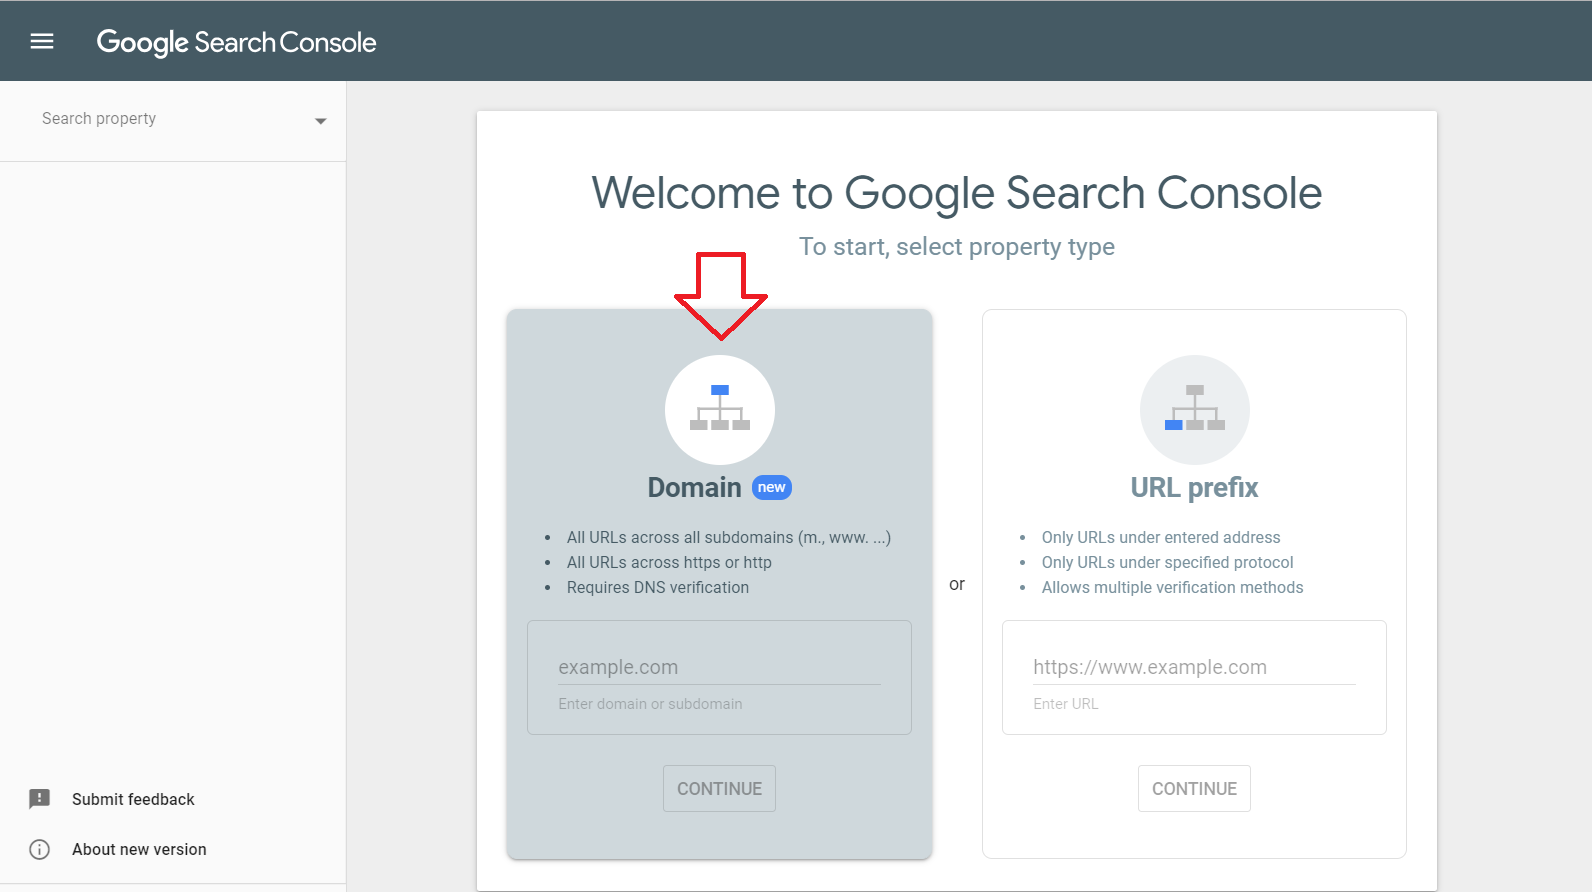Click the Google Search Console logo
Screen dimensions: 1592x892
[x=236, y=42]
